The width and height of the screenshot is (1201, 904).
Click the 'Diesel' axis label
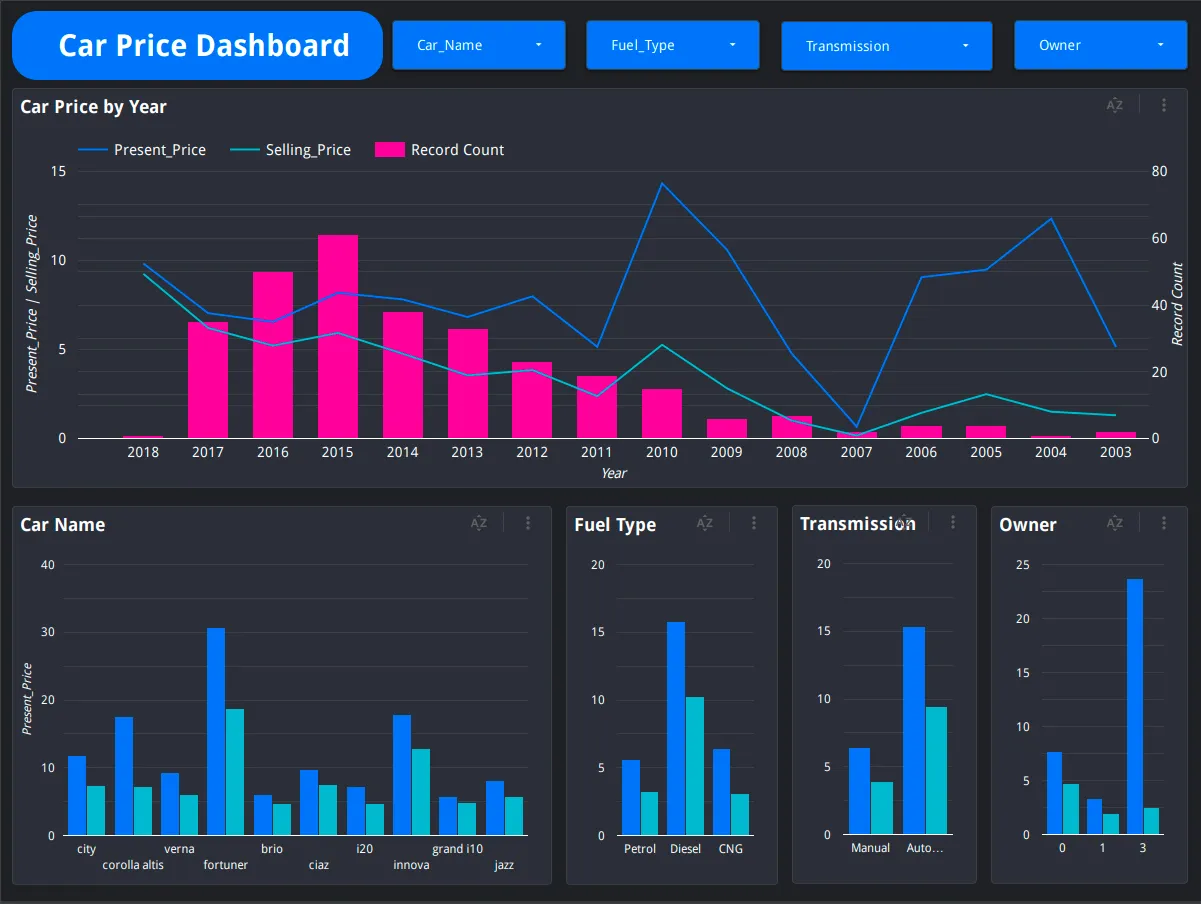(686, 849)
